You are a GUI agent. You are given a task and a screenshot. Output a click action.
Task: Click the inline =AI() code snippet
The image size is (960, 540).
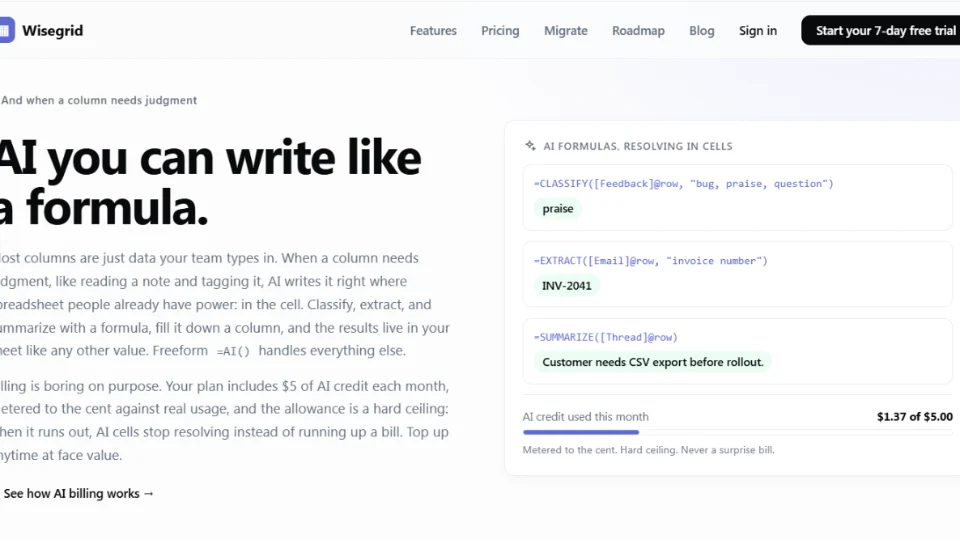coord(233,351)
